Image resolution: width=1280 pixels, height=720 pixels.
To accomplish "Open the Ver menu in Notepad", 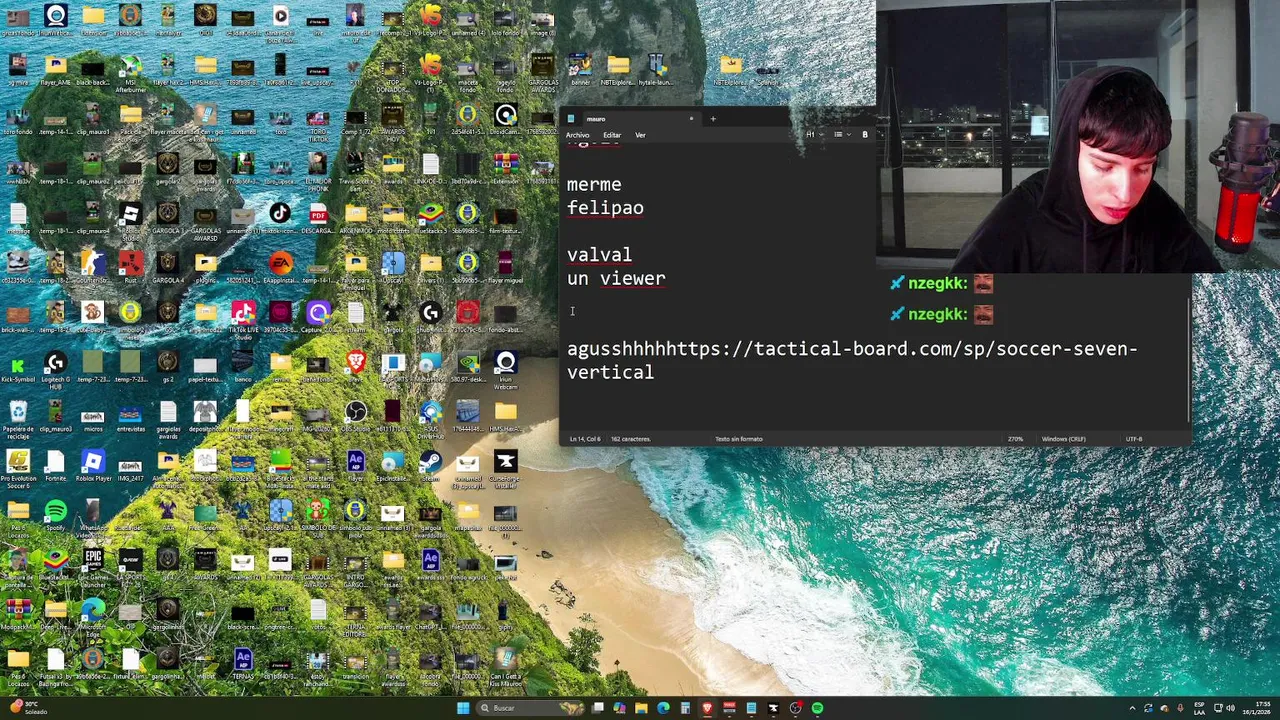I will [640, 135].
